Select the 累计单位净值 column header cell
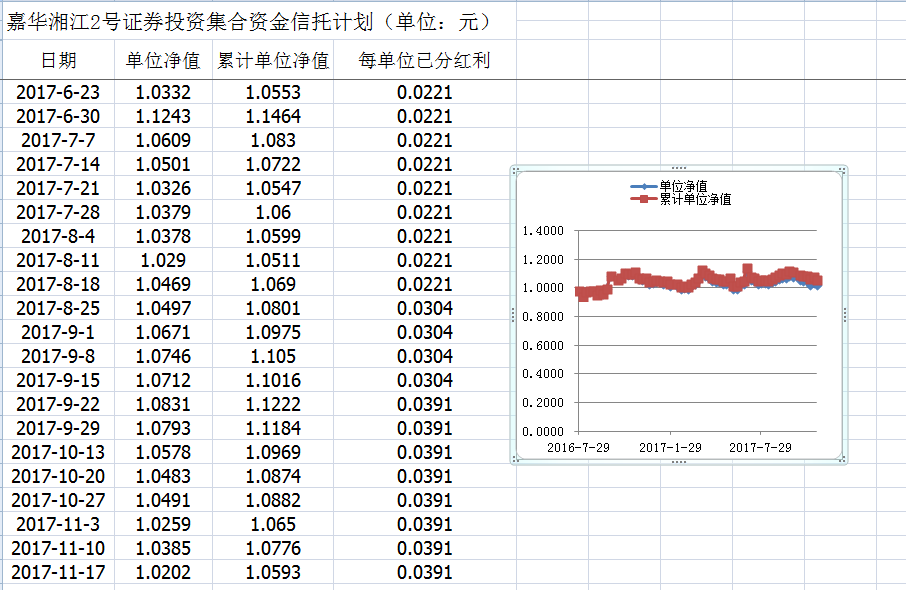This screenshot has width=906, height=590. point(273,61)
